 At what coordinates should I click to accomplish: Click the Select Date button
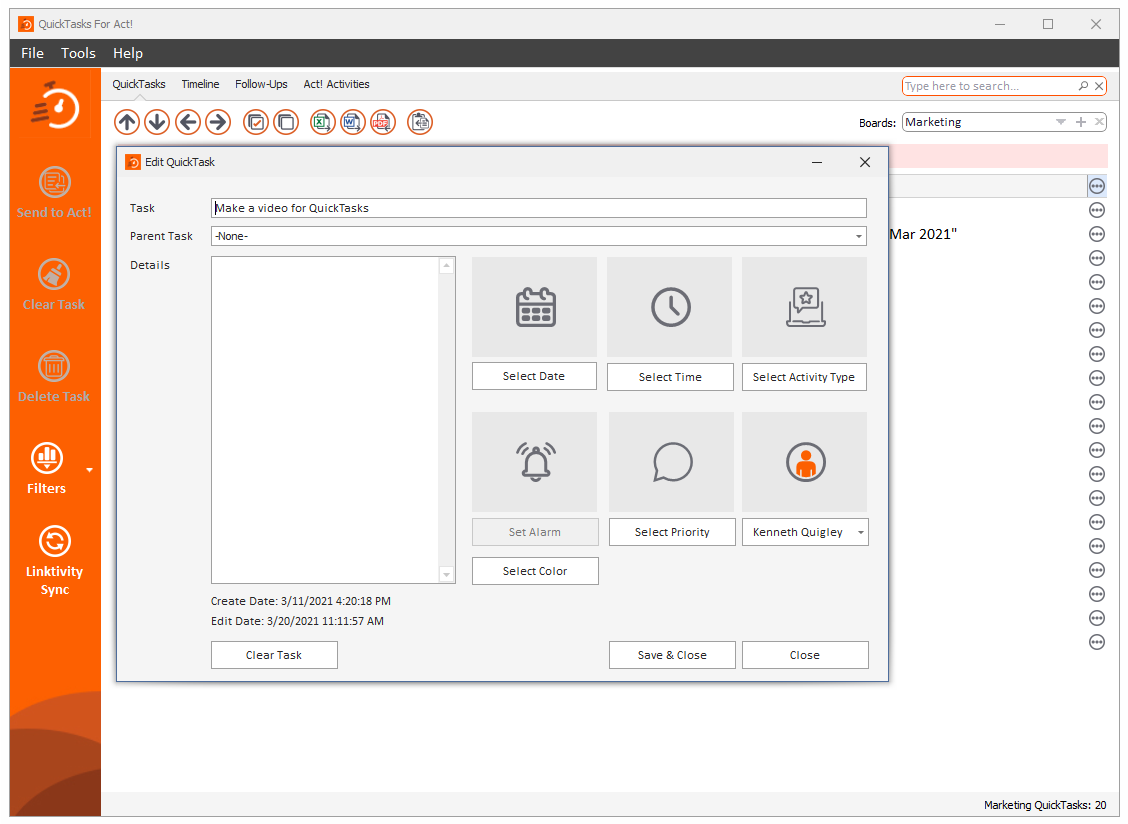tap(535, 376)
